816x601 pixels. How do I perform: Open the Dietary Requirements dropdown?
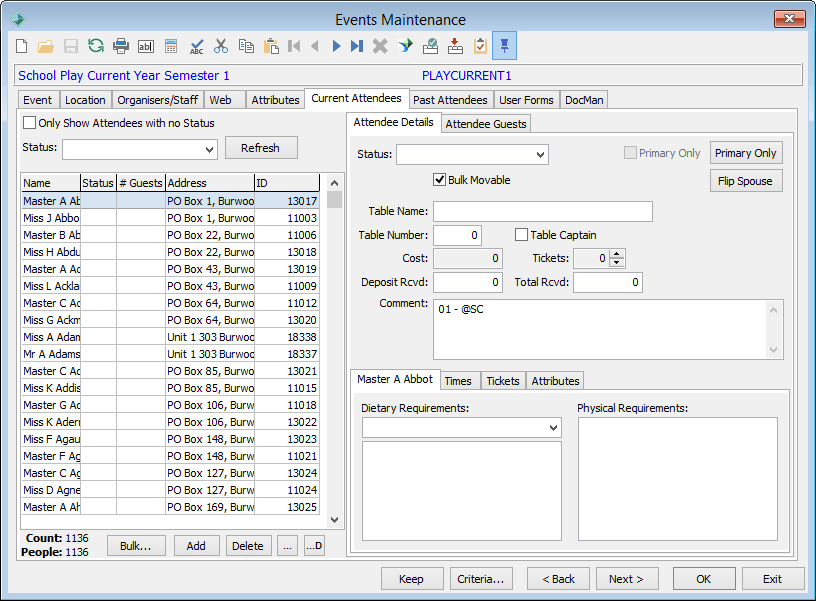pyautogui.click(x=553, y=428)
